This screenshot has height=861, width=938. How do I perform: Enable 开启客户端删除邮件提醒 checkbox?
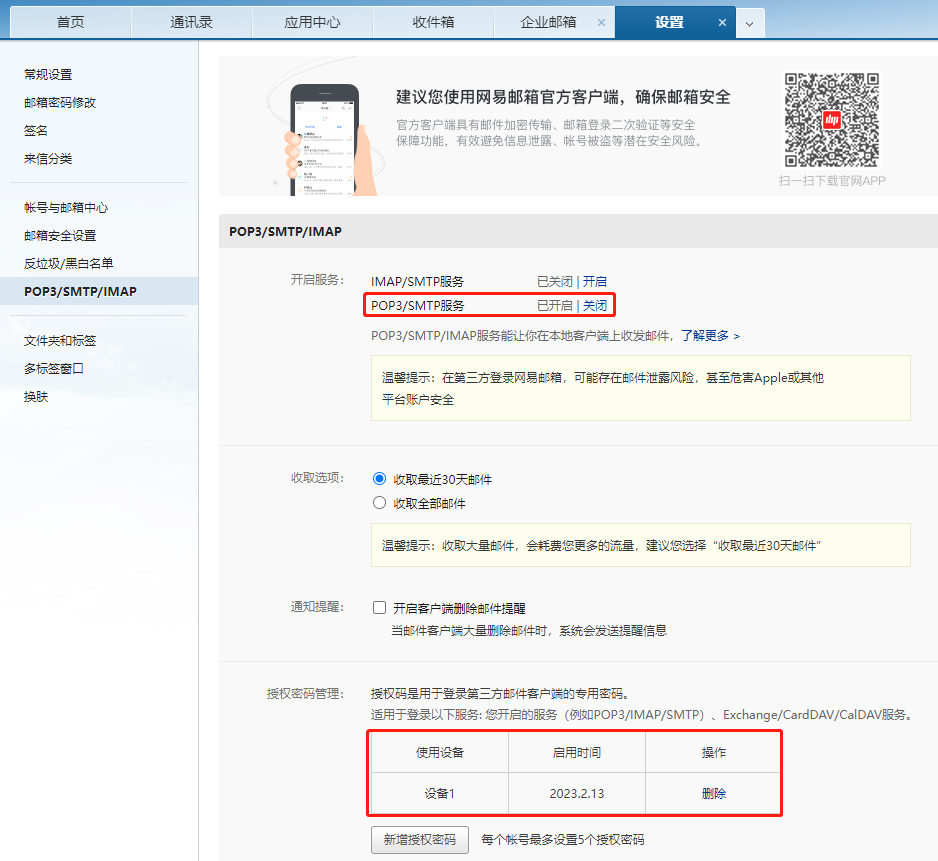coord(379,608)
